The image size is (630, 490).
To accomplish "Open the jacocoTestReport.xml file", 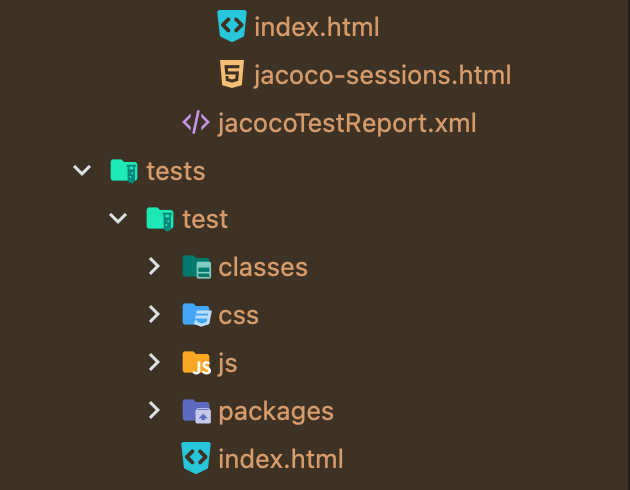I will click(346, 123).
